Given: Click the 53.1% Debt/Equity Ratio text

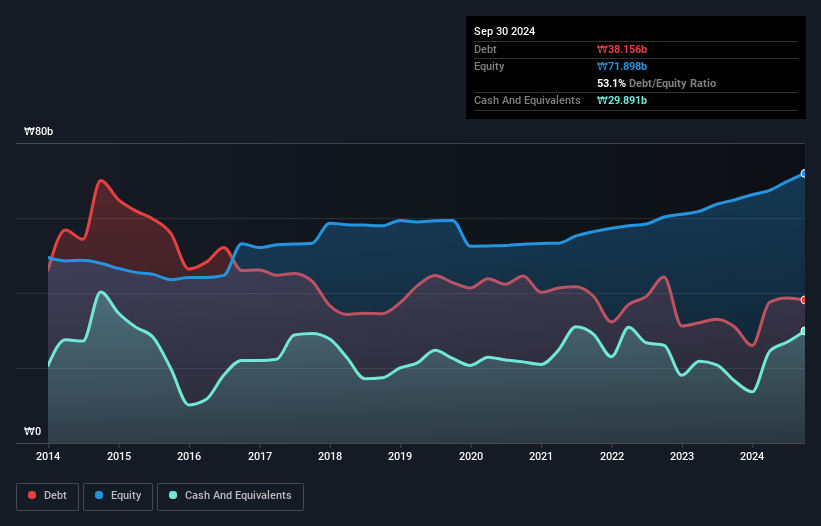Looking at the screenshot, I should (x=657, y=83).
